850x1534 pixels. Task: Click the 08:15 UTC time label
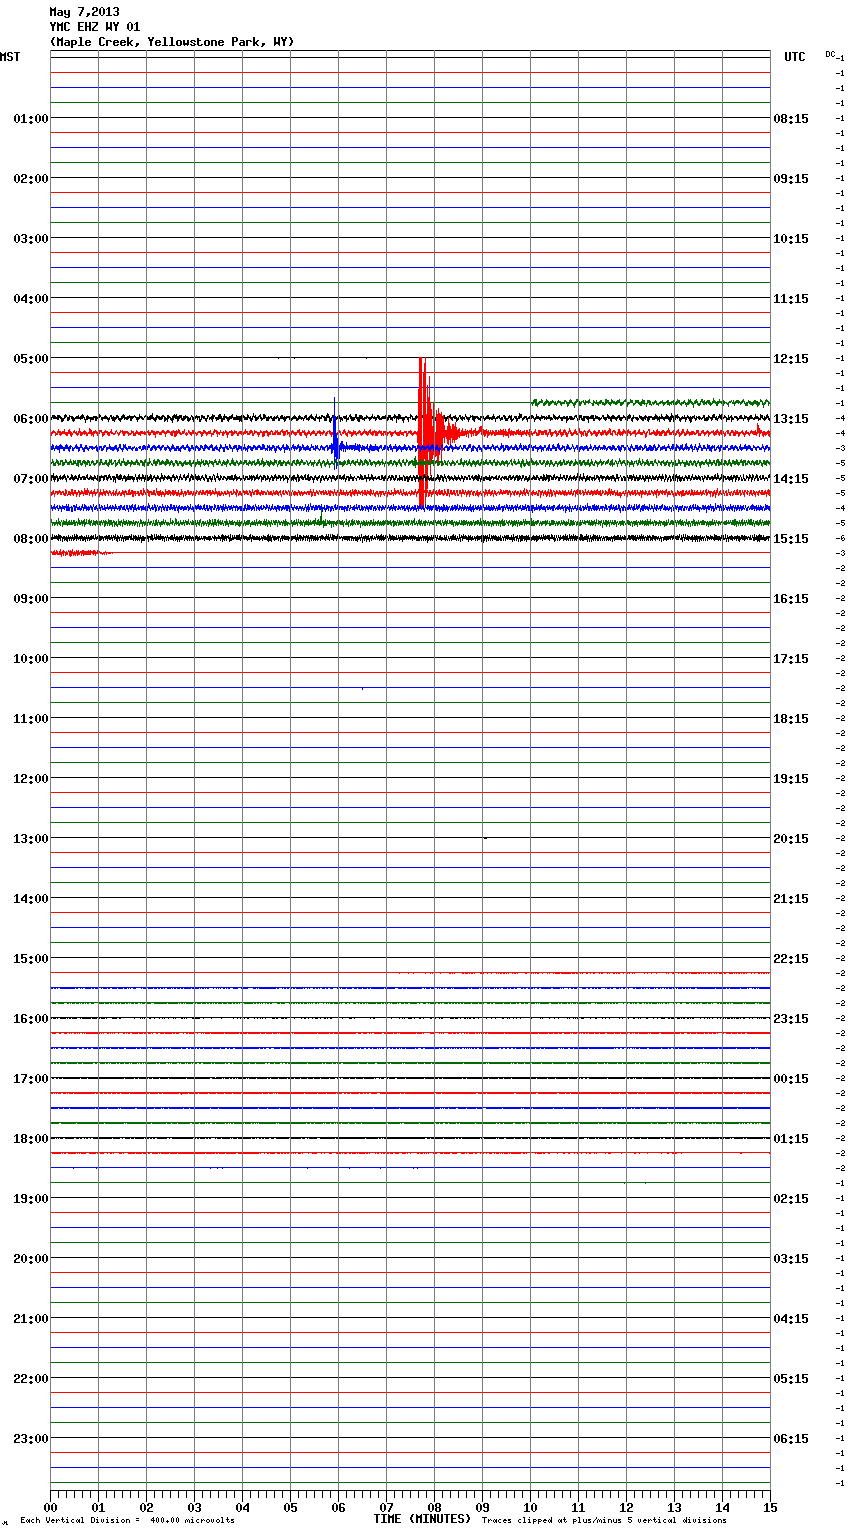pyautogui.click(x=791, y=119)
